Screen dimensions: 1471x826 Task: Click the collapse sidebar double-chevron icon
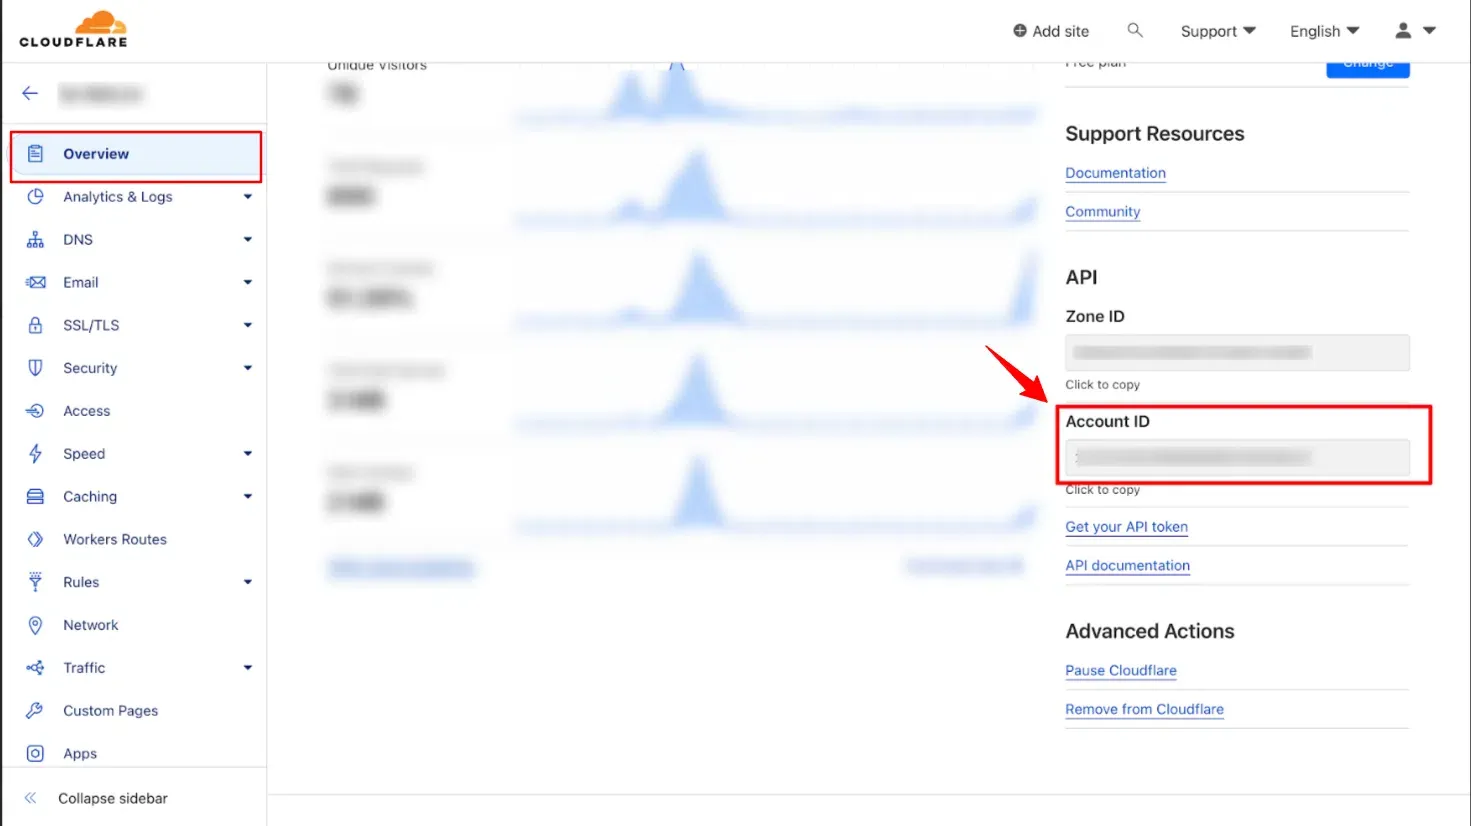30,798
